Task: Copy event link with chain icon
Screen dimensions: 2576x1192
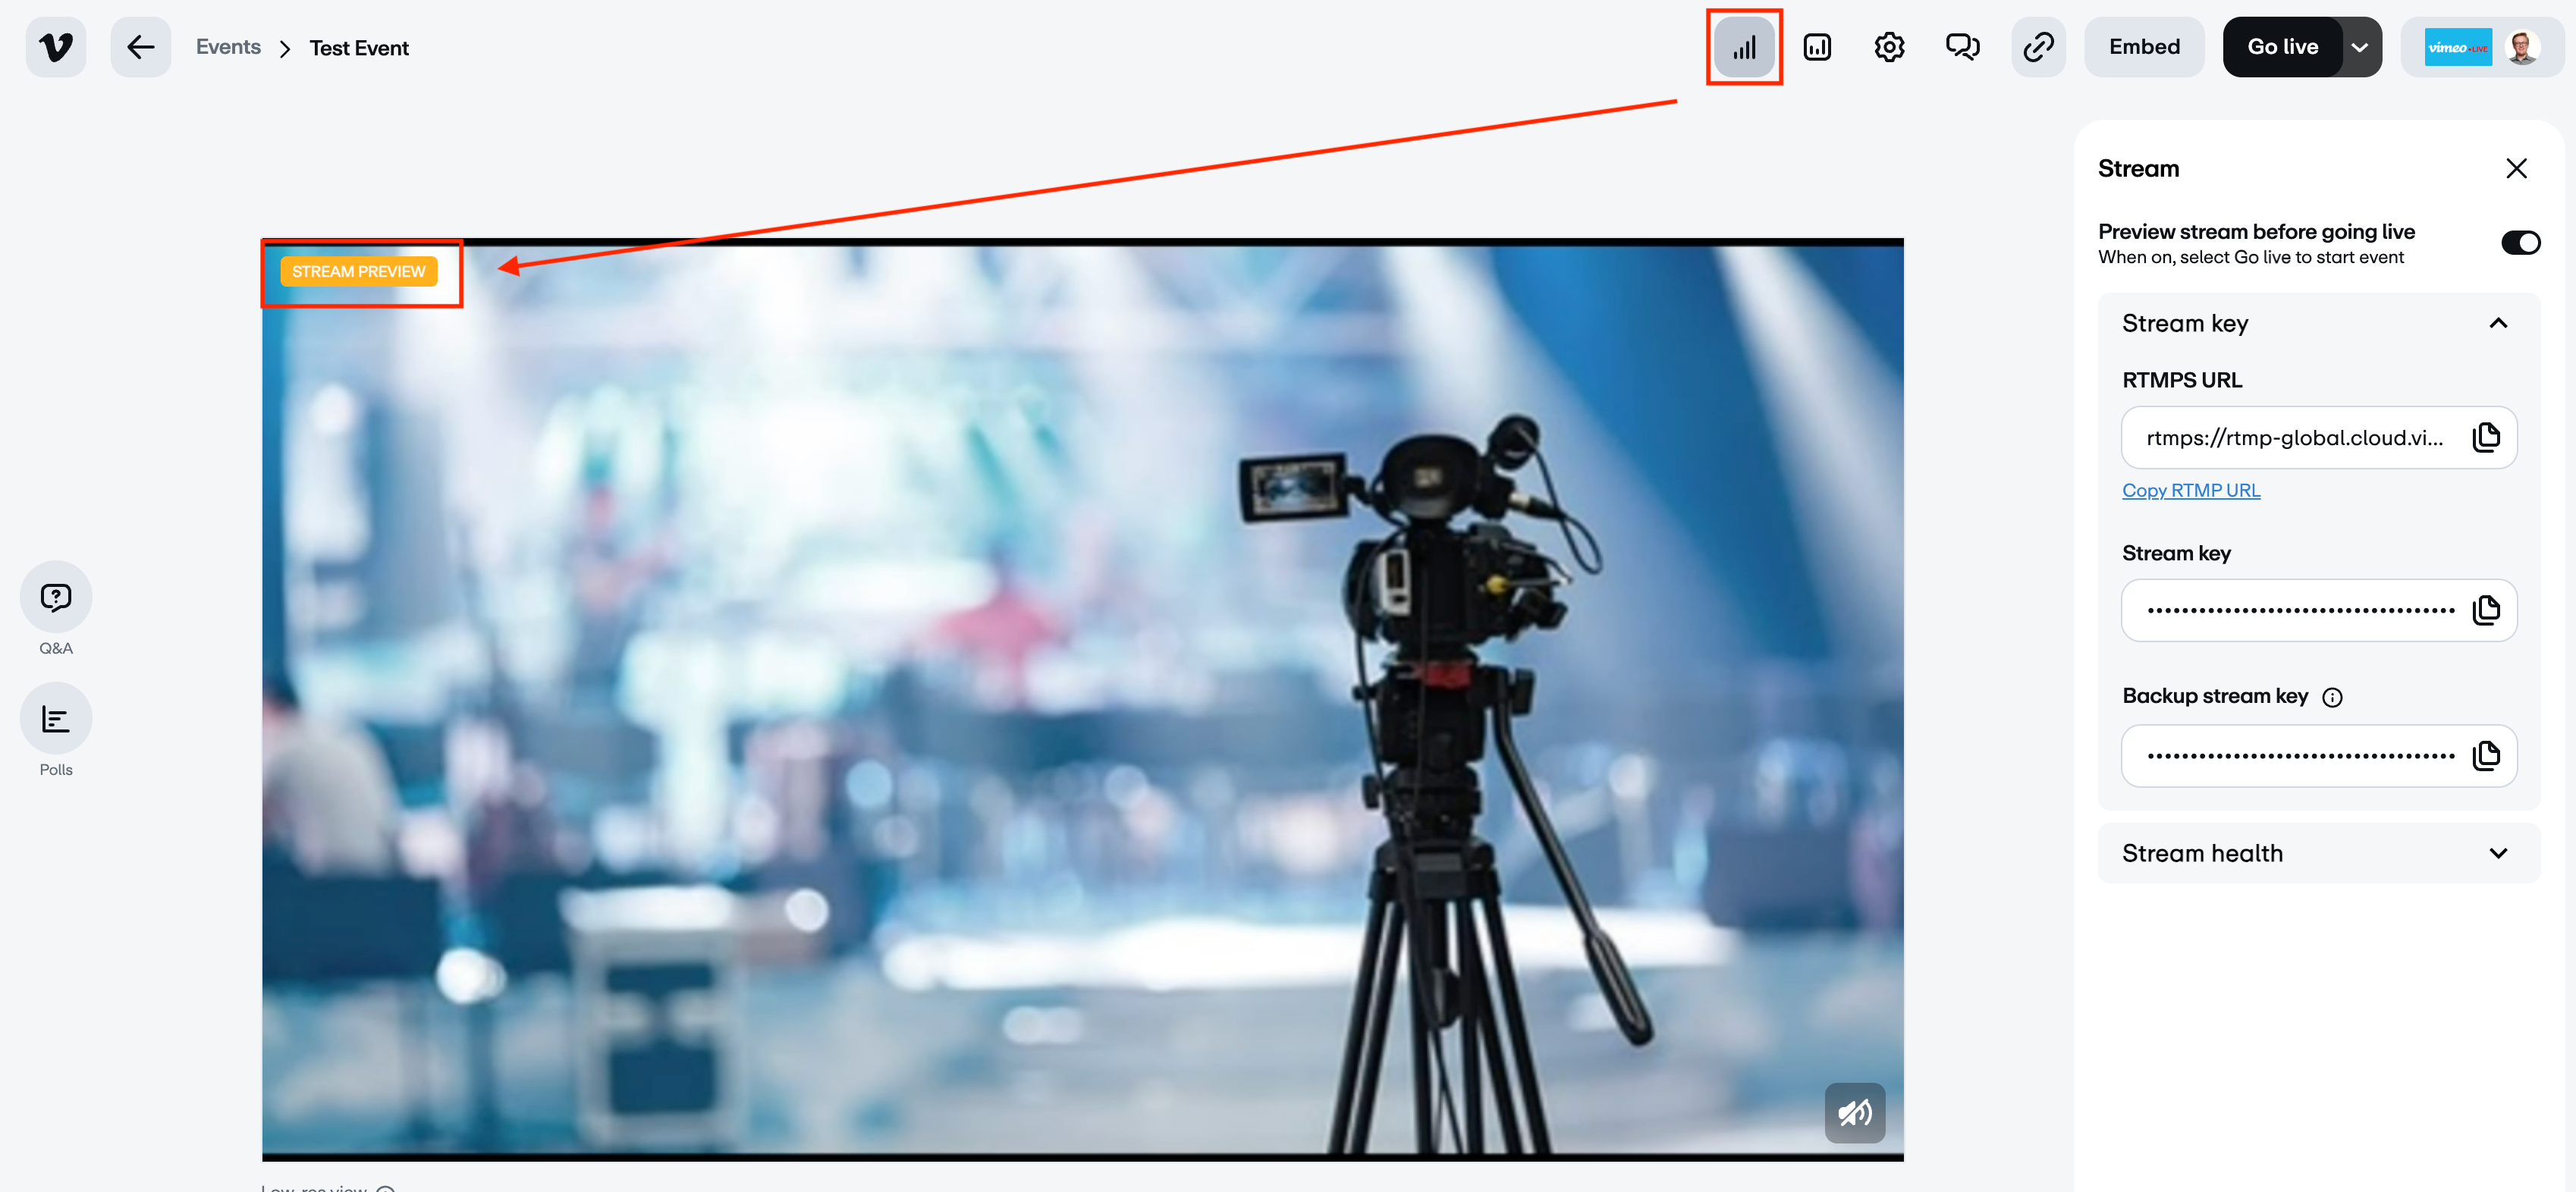Action: 2038,47
